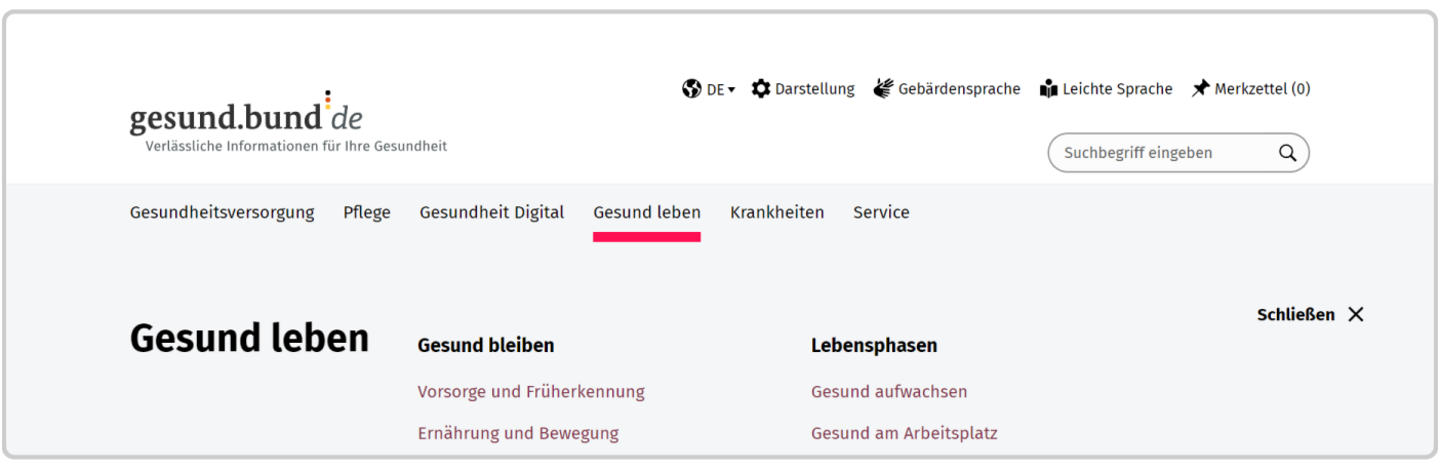Open the Gesundheitsversorgung menu
The height and width of the screenshot is (468, 1440).
tap(222, 212)
